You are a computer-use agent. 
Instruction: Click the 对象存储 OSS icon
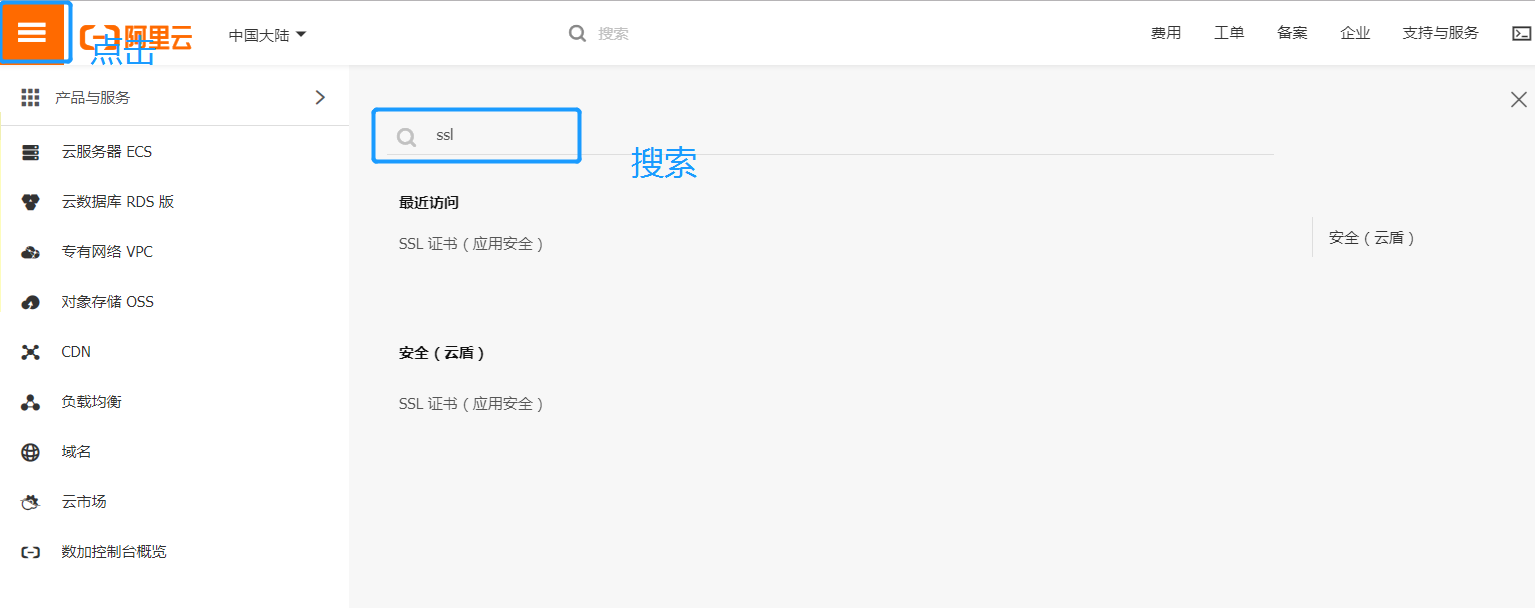(x=31, y=302)
